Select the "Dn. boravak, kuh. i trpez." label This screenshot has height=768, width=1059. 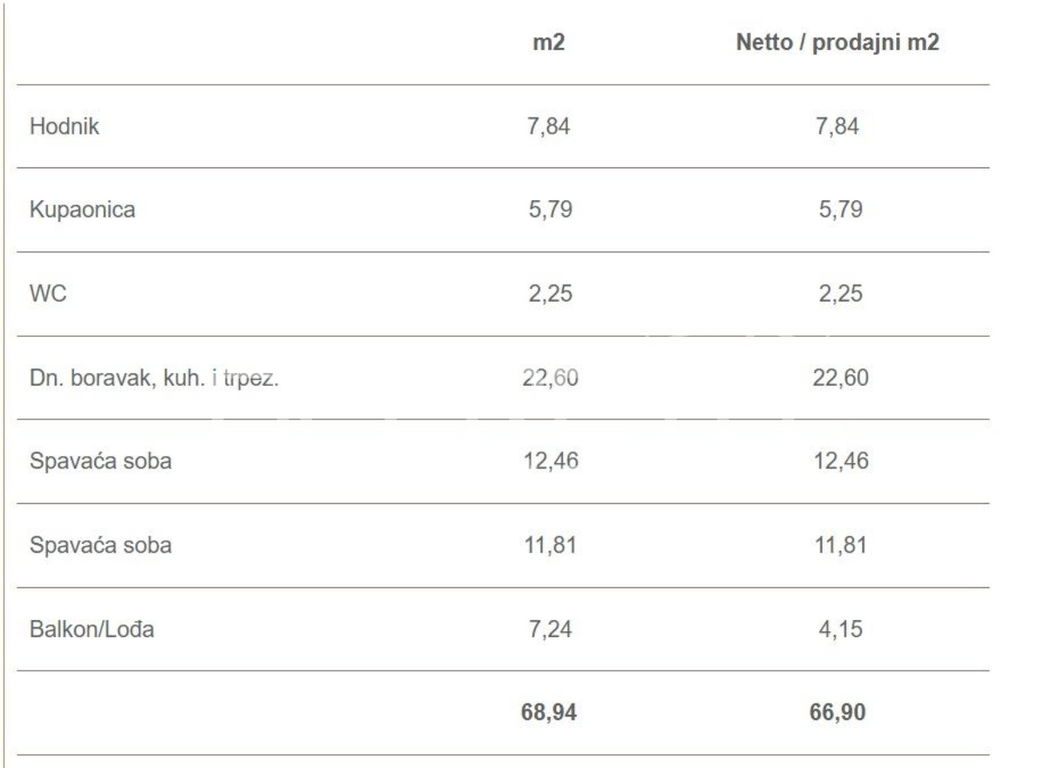pyautogui.click(x=153, y=378)
